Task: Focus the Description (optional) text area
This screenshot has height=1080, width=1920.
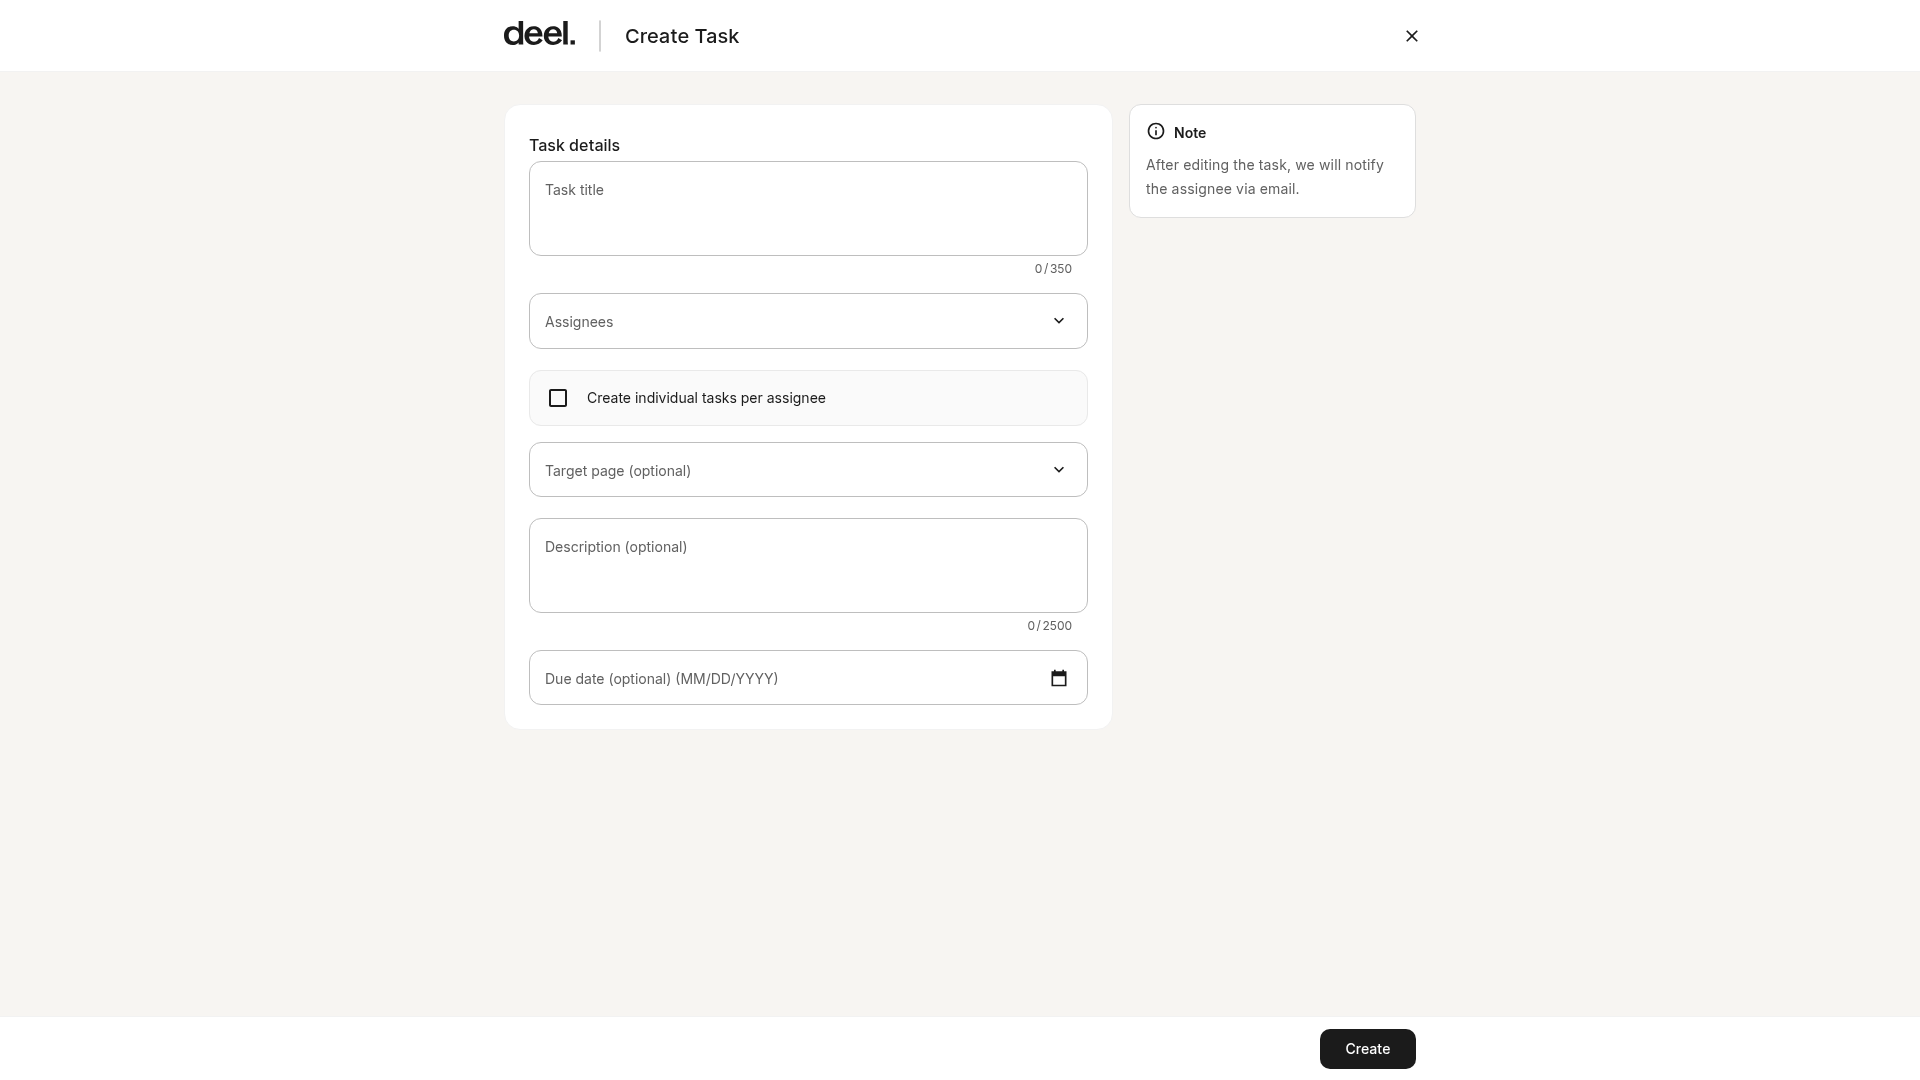Action: click(808, 565)
